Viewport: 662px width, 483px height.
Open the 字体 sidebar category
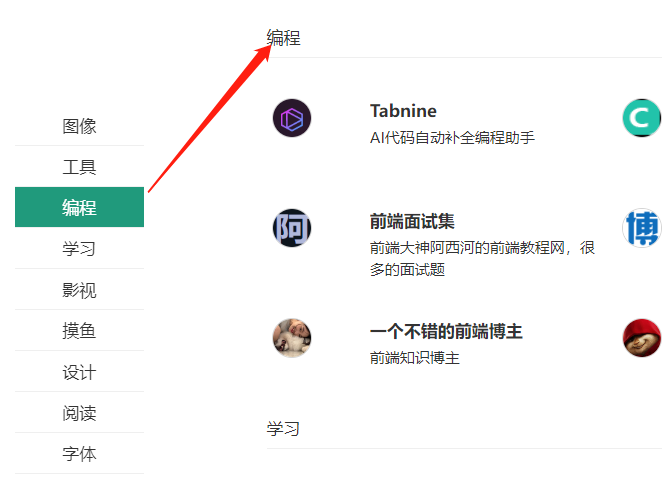[x=79, y=454]
